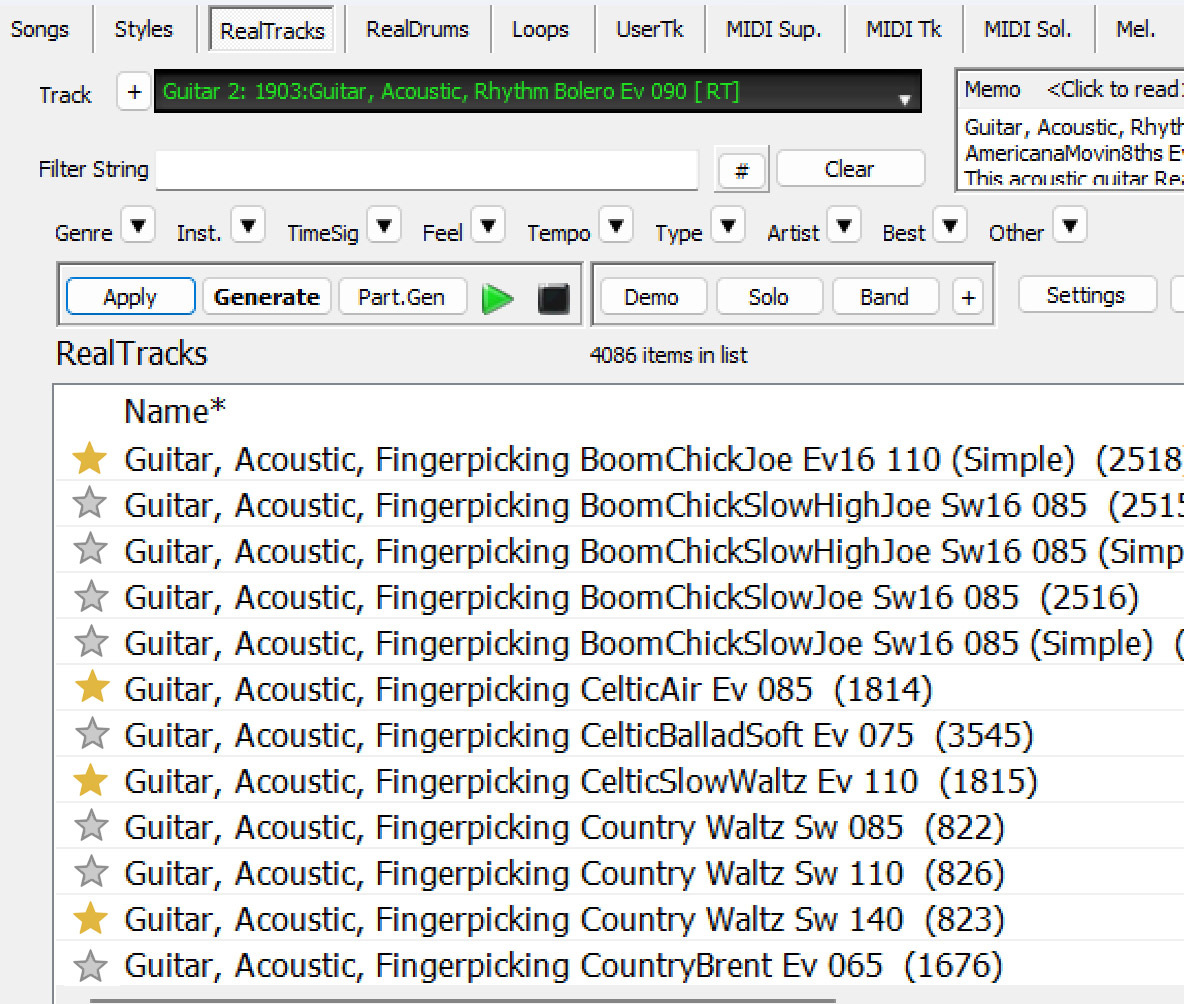Unfavorite the BoomChickJoe Ev16 110 star
Image resolution: width=1184 pixels, height=1004 pixels.
[90, 460]
